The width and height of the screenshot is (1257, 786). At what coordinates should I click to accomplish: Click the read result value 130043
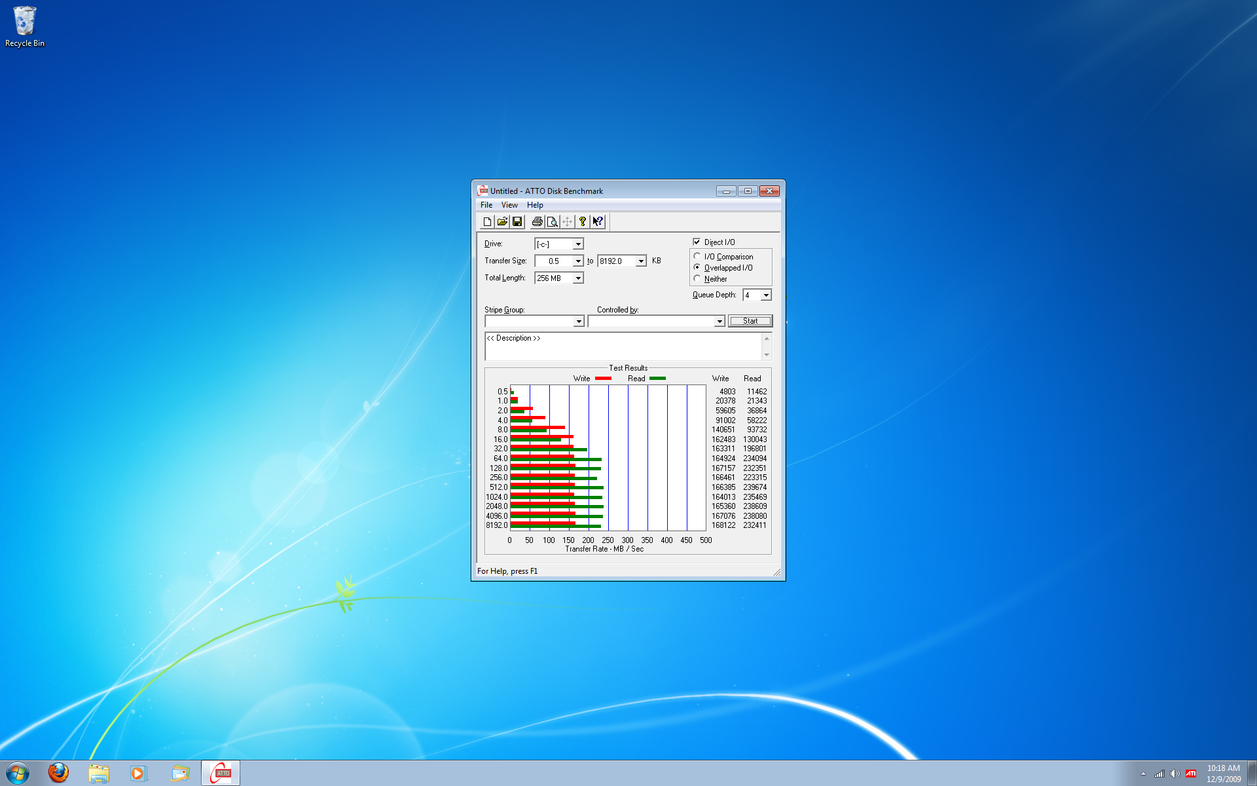(755, 439)
